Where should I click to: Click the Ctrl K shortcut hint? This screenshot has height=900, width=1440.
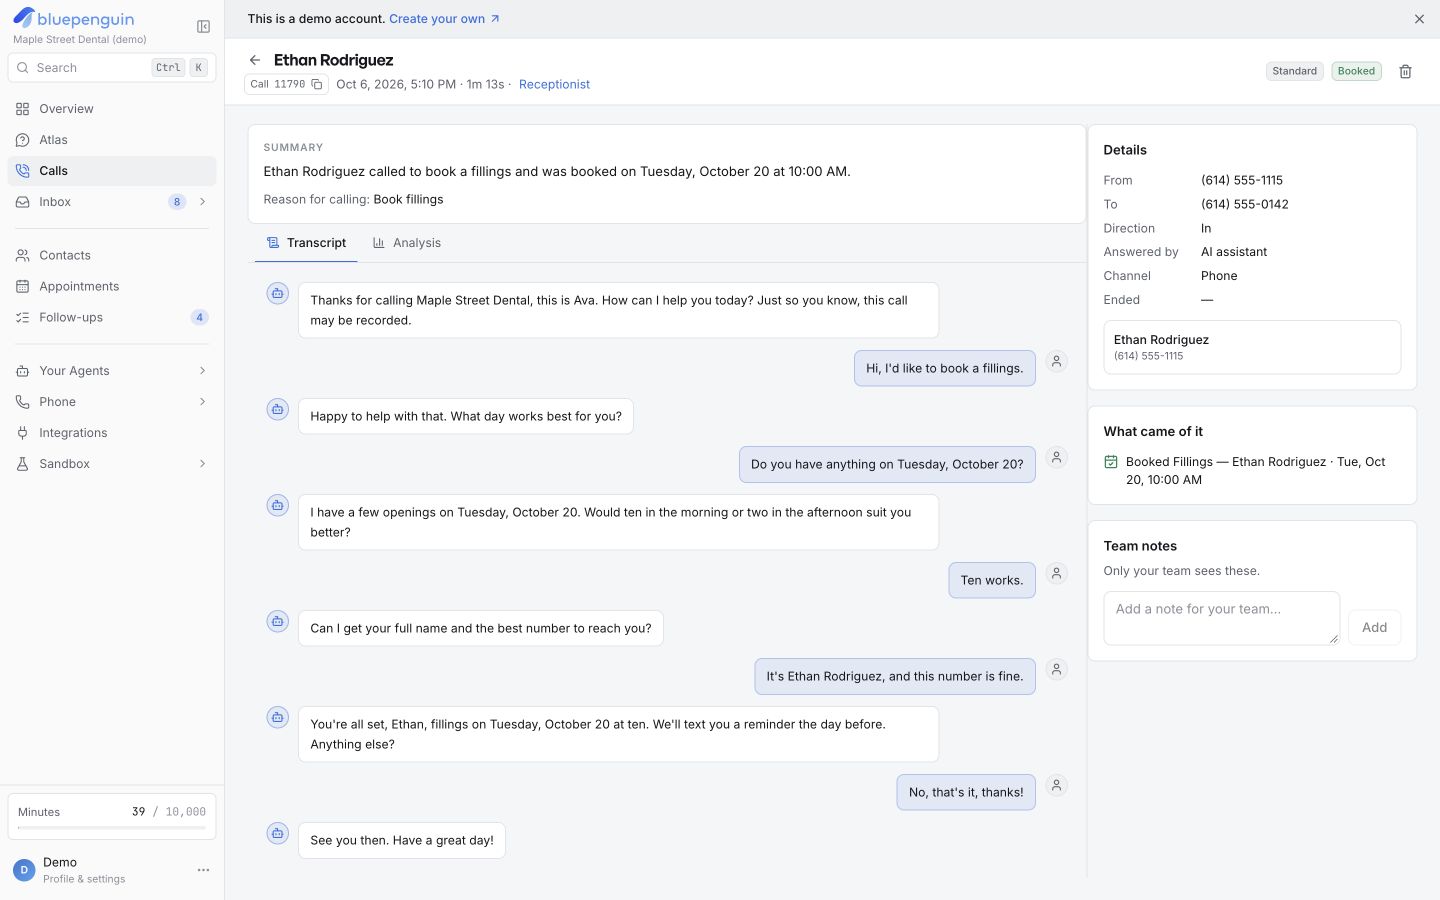click(x=180, y=68)
